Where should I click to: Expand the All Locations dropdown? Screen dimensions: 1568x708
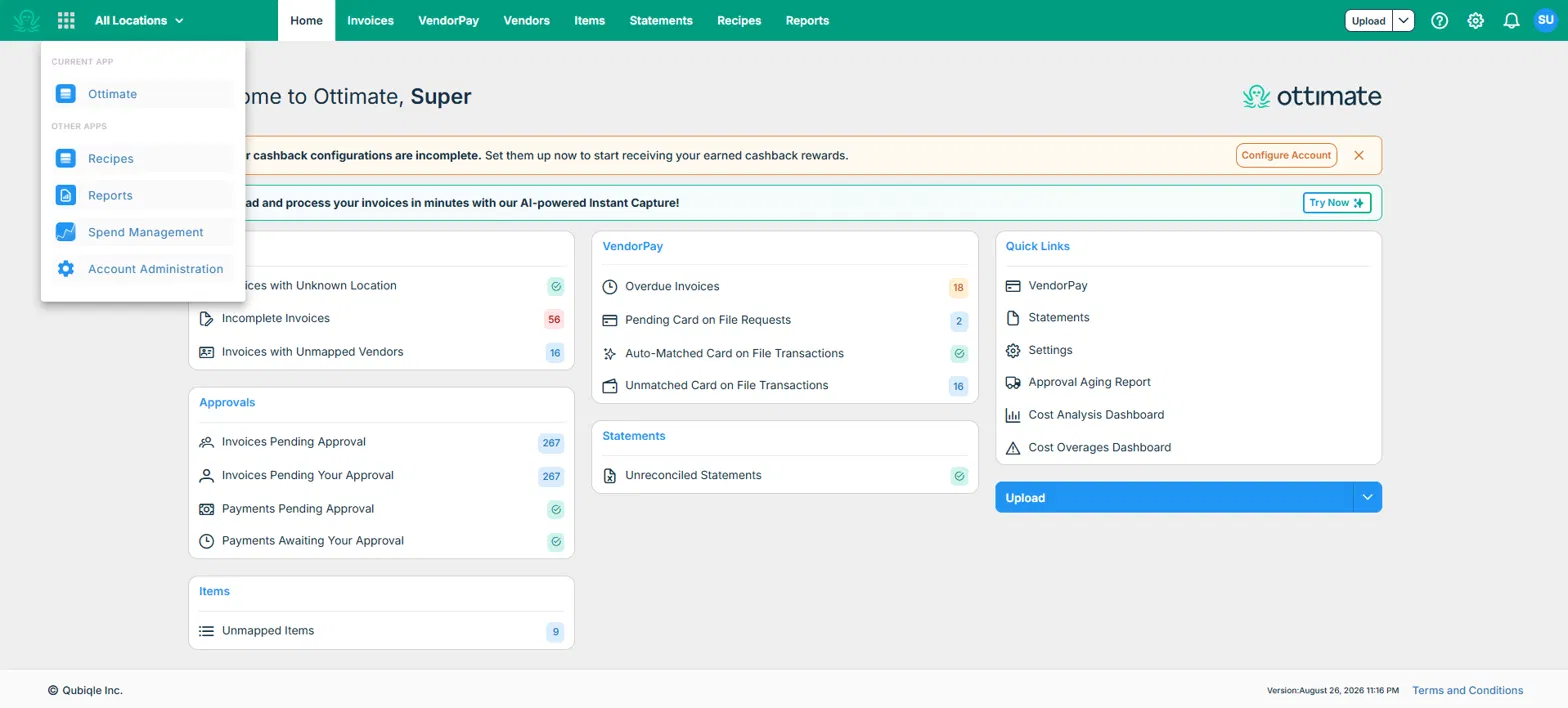pos(139,20)
